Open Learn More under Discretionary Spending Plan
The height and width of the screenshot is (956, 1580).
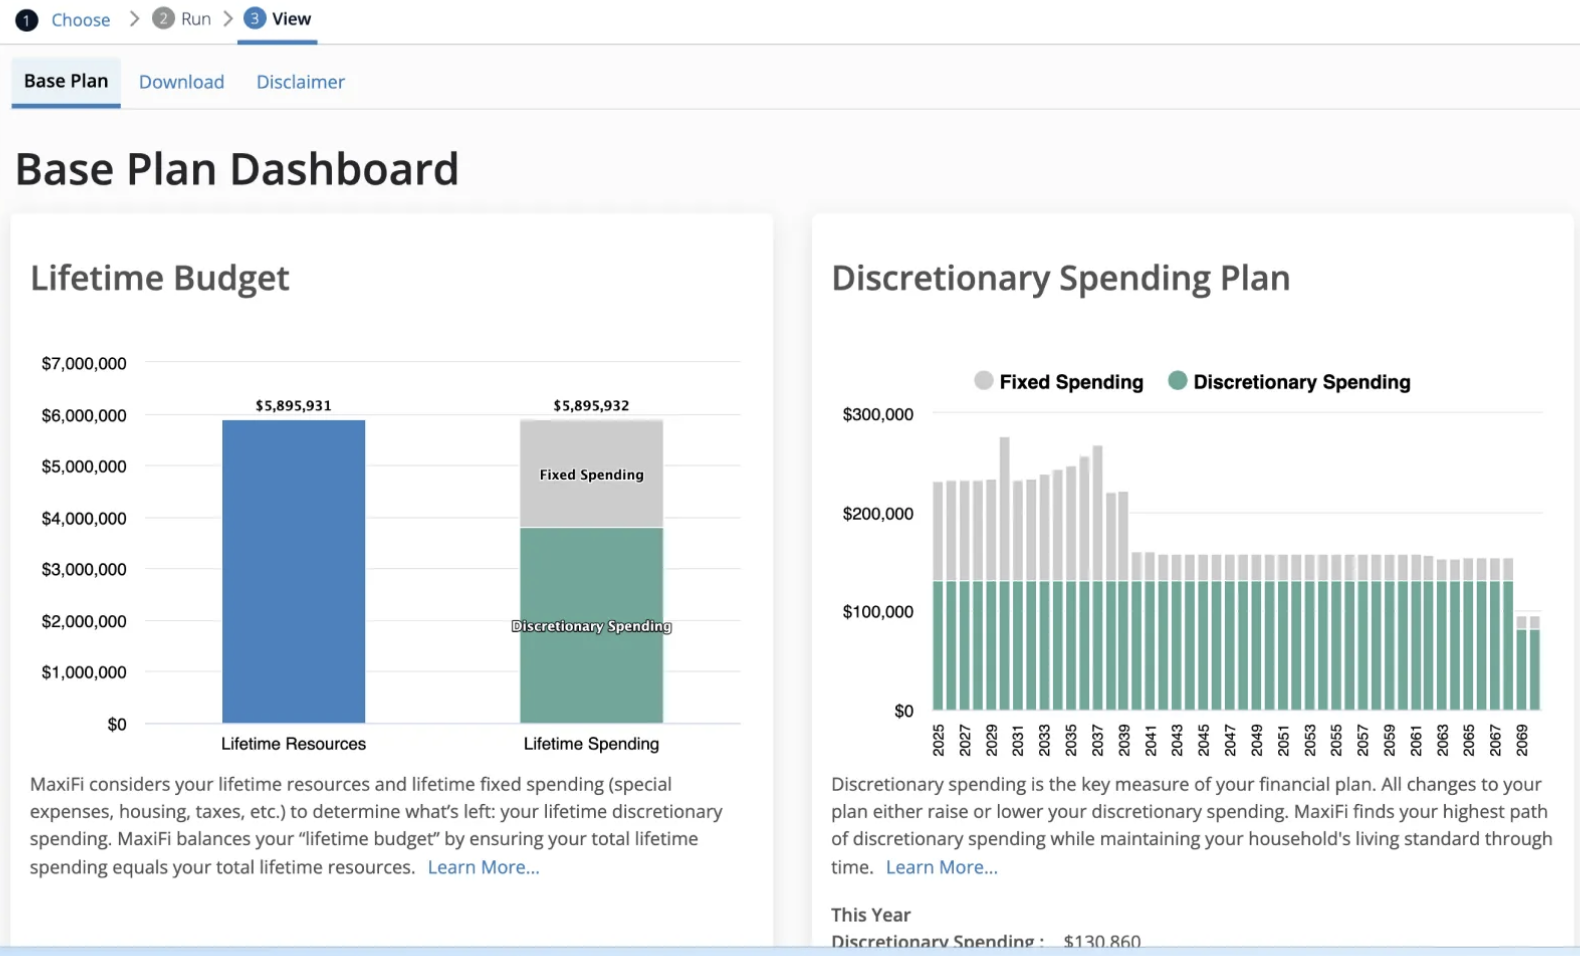(941, 868)
